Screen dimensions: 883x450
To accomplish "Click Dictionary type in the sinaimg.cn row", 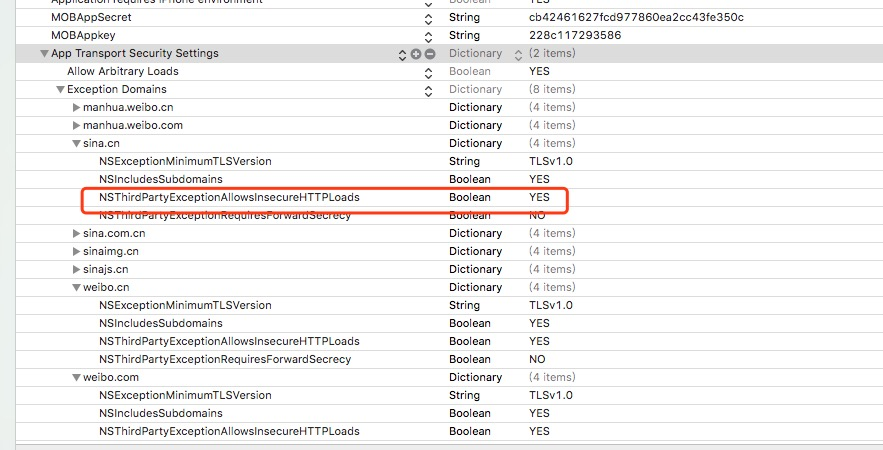I will 475,252.
